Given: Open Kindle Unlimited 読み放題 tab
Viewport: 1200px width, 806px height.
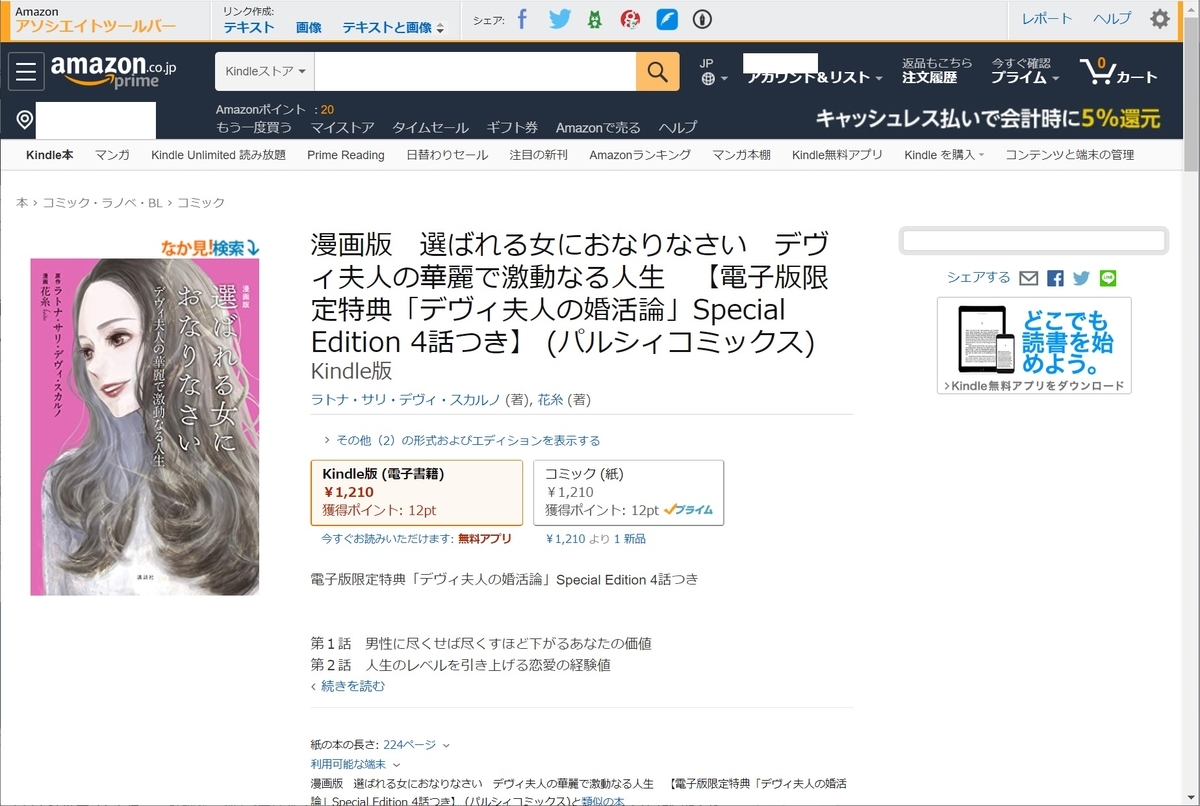Looking at the screenshot, I should point(218,155).
